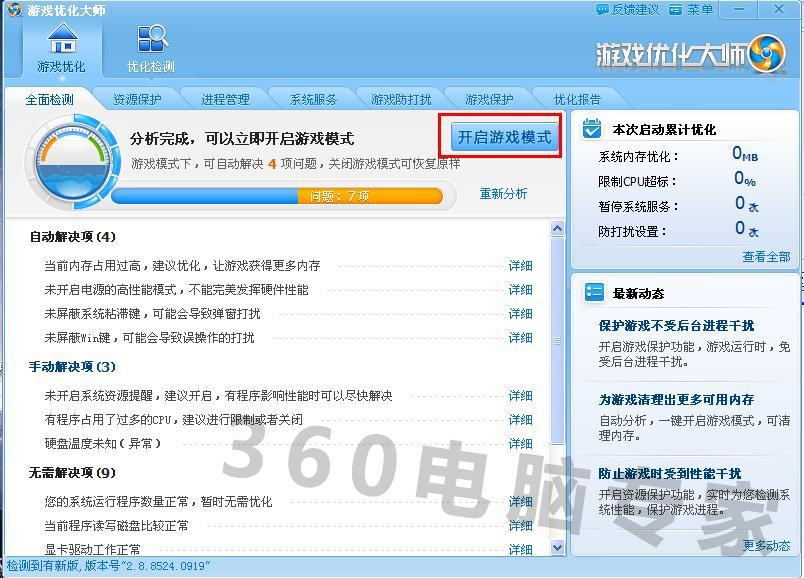Select 手动解决项 (3) section header
Viewport: 804px width, 578px height.
(72, 367)
